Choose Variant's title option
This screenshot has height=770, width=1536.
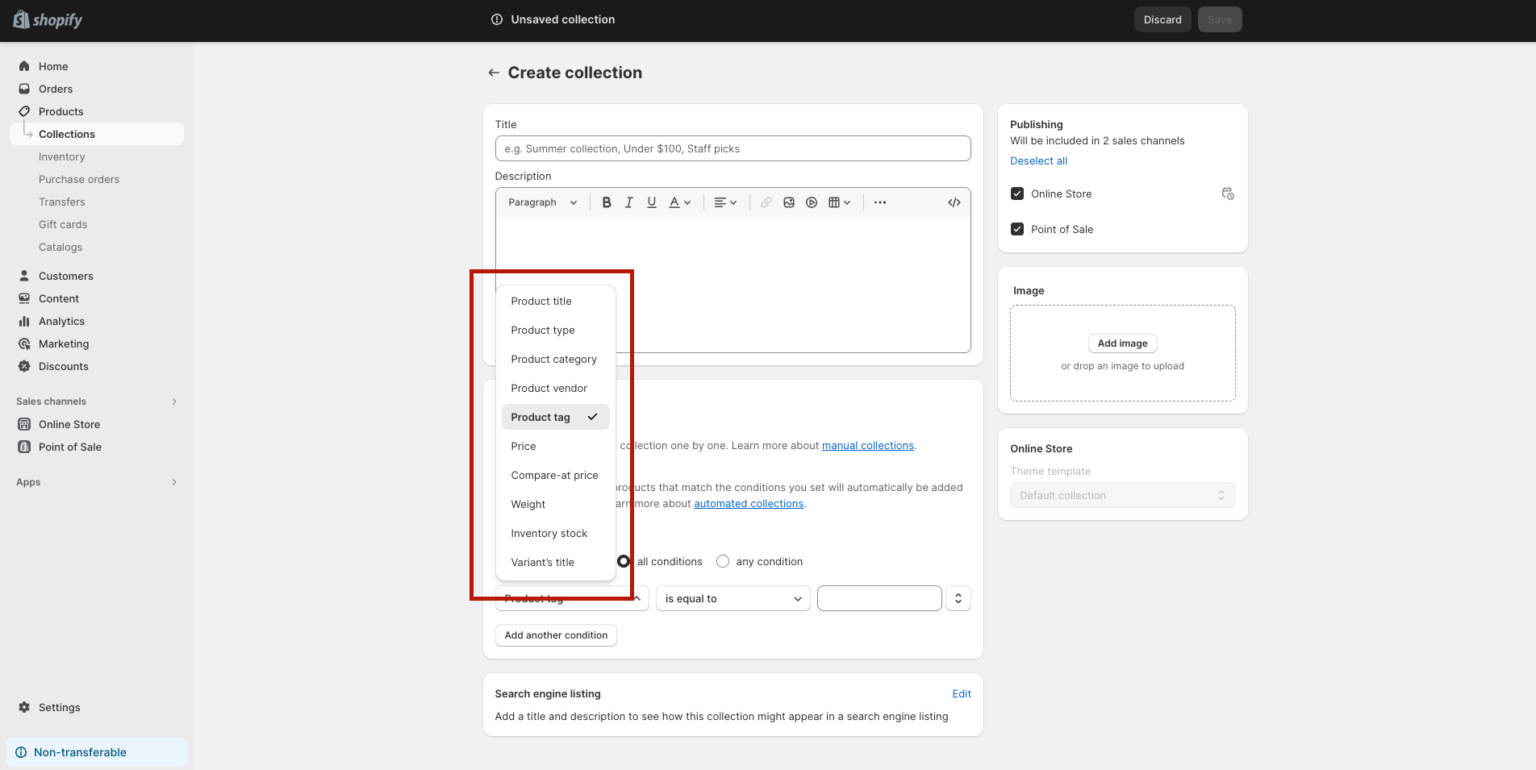tap(555, 562)
